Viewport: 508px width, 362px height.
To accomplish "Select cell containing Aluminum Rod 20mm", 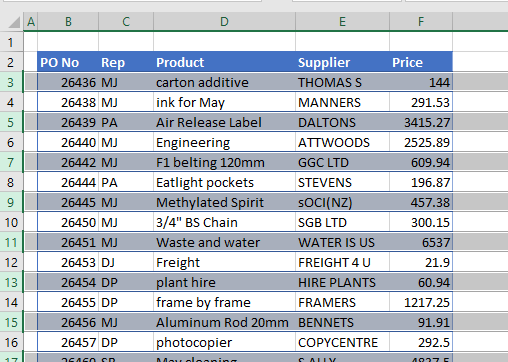I will point(224,322).
